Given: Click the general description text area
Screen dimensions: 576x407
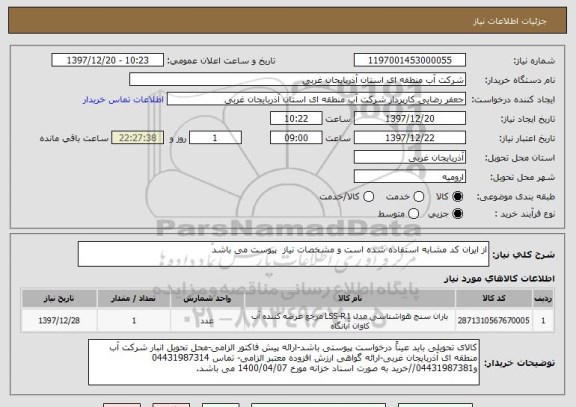Looking at the screenshot, I should point(283,254).
